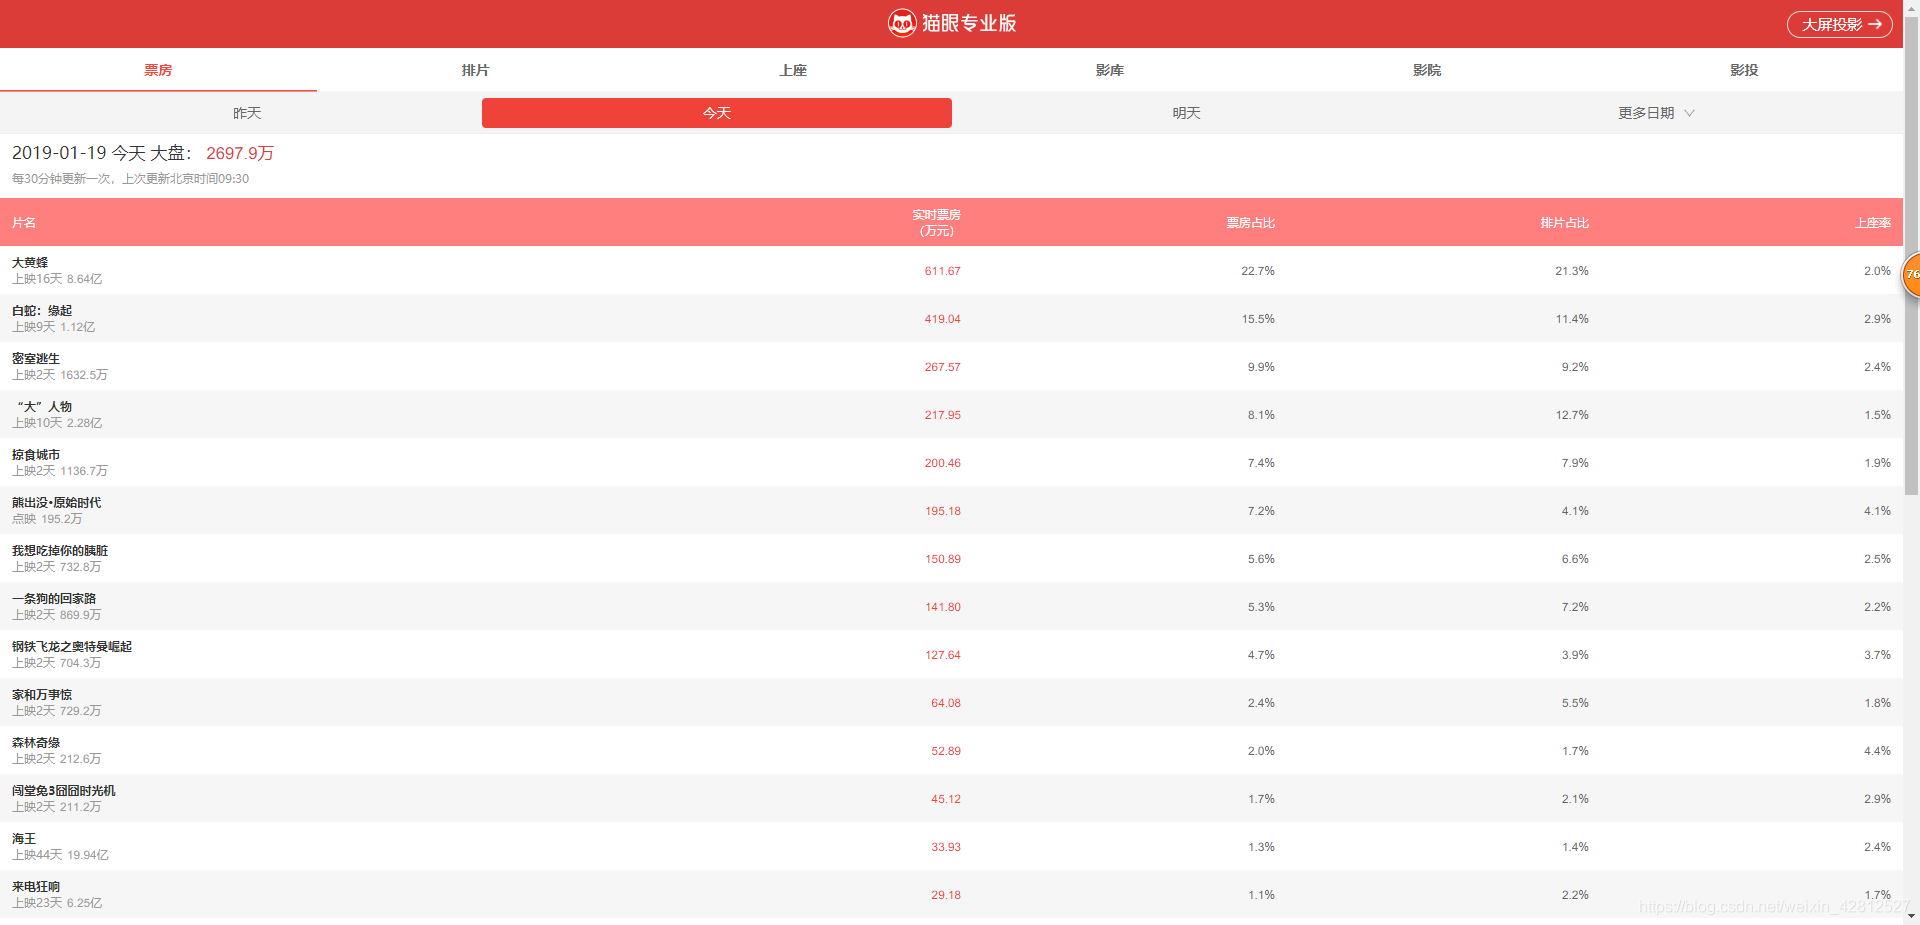Click the 片名 column header
Screen dimensions: 1920x925
[24, 223]
